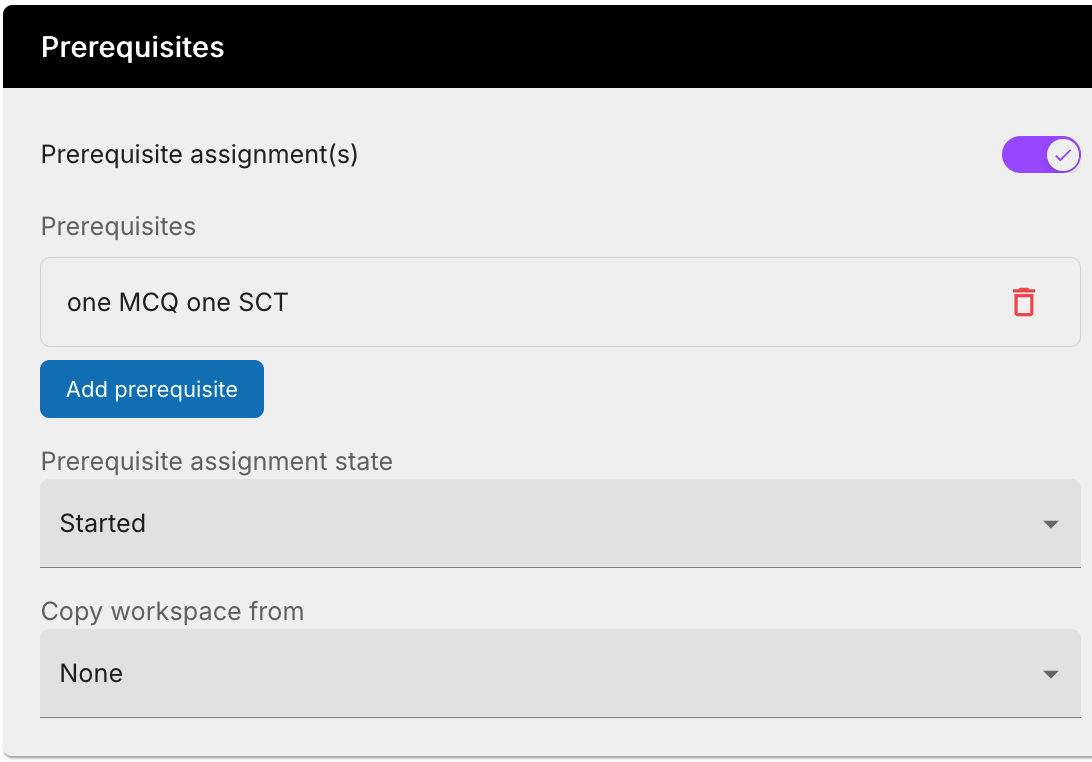Click the empty area of the black header bar
Image resolution: width=1092 pixels, height=762 pixels.
coord(650,47)
